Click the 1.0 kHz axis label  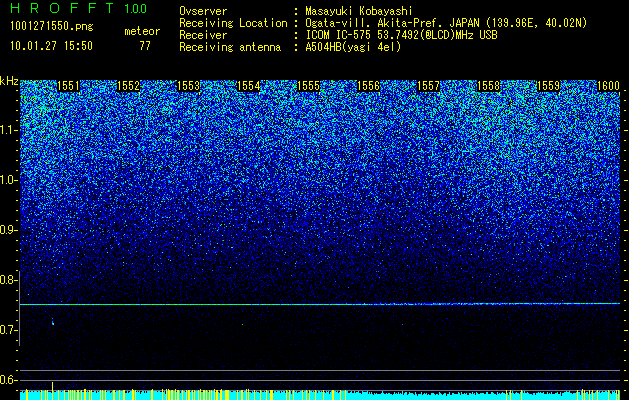pos(9,180)
